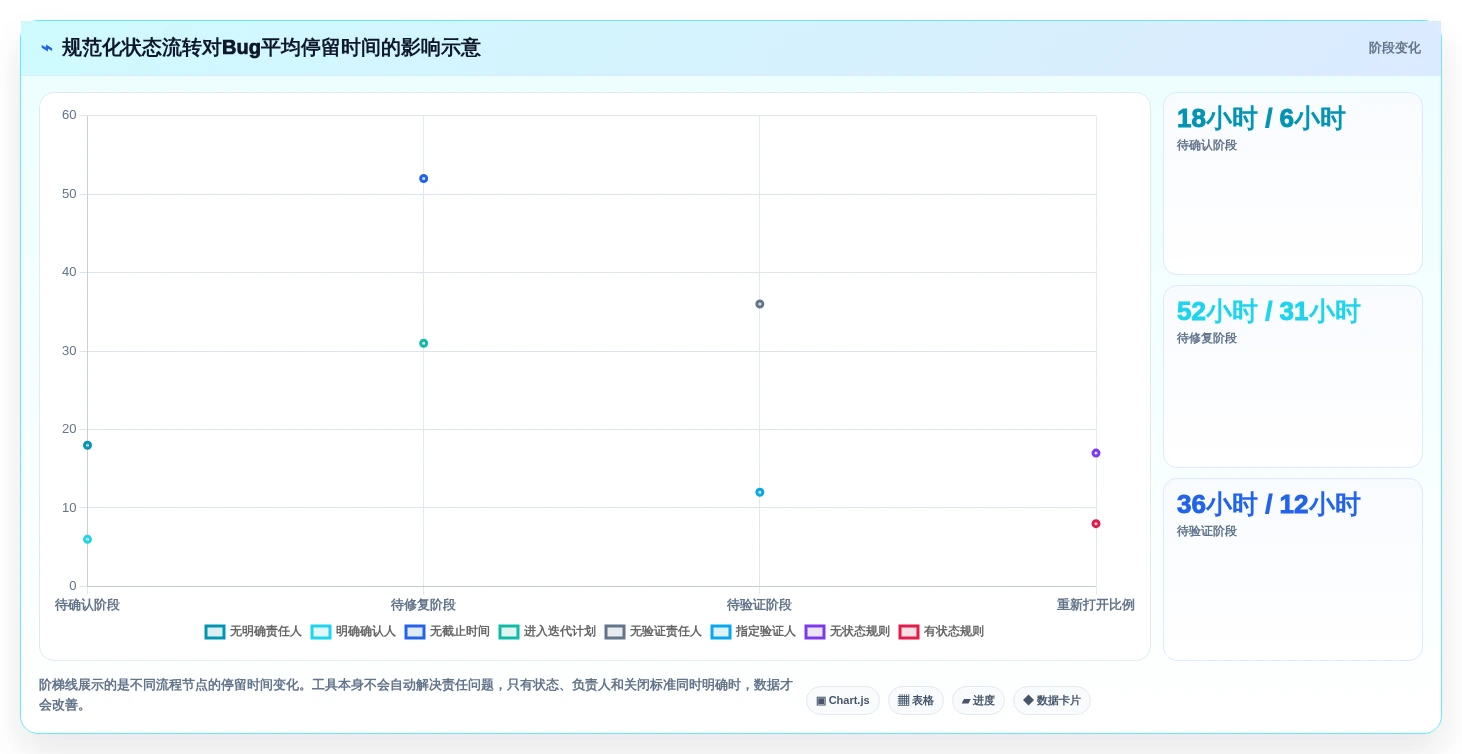Click the 待修复阶段 x-axis label
This screenshot has height=754, width=1462.
point(423,605)
